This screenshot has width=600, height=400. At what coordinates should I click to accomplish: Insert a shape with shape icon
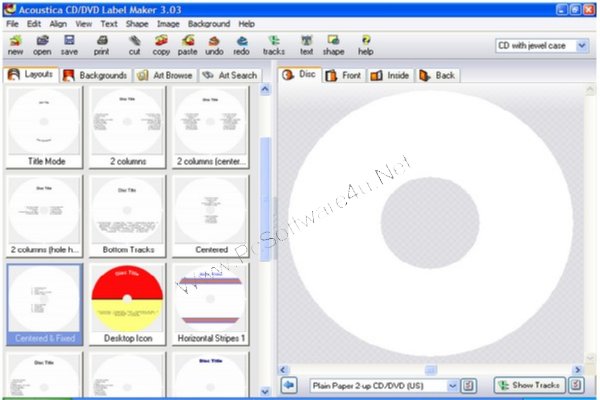click(x=333, y=45)
